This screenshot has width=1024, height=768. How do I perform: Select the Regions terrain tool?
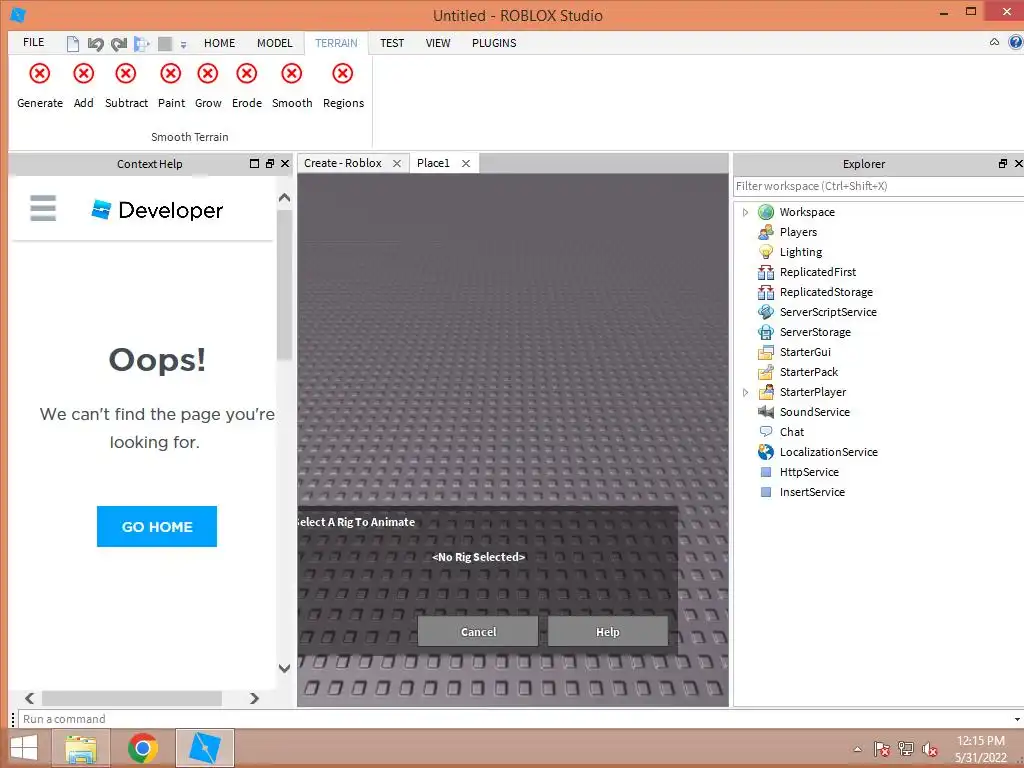tap(343, 86)
